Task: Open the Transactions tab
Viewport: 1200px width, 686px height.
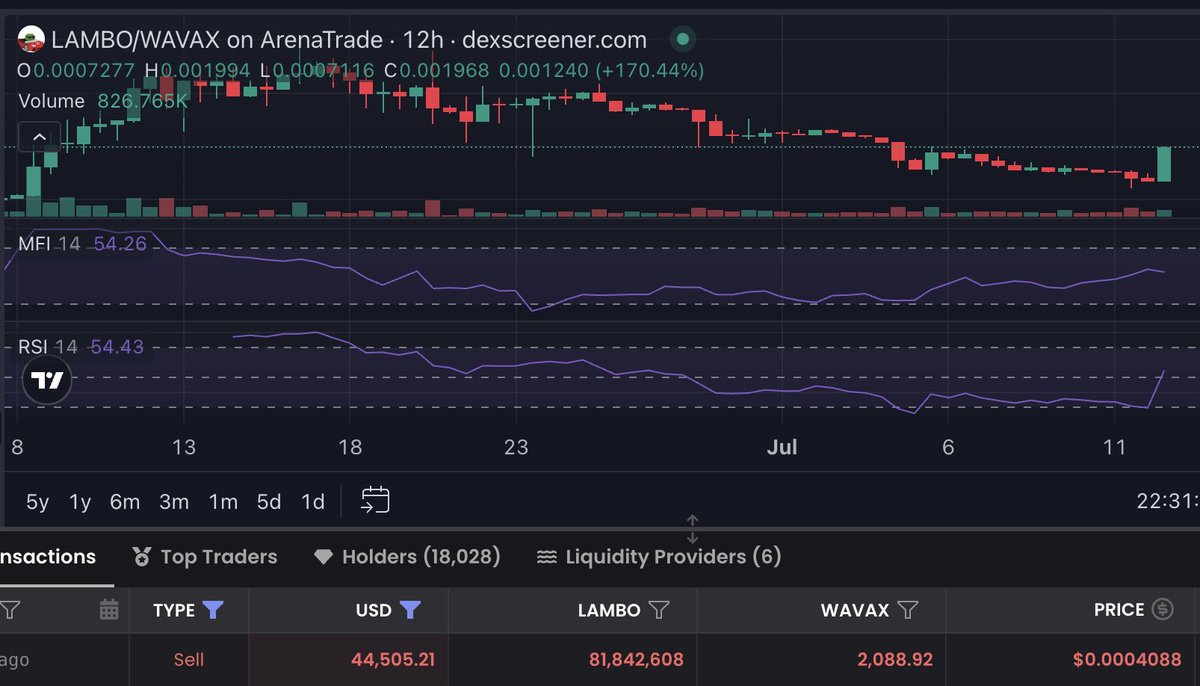Action: (48, 557)
